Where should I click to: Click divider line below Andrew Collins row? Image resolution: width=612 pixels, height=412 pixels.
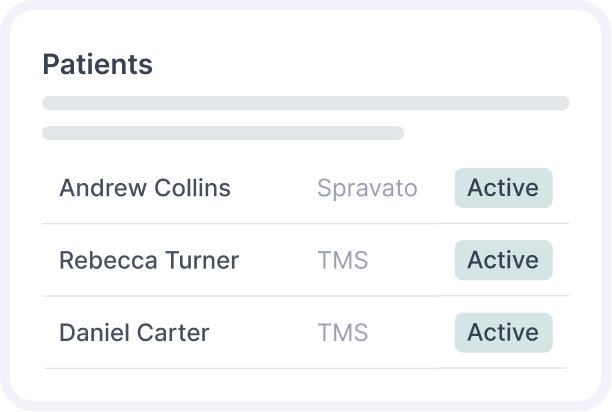(305, 223)
